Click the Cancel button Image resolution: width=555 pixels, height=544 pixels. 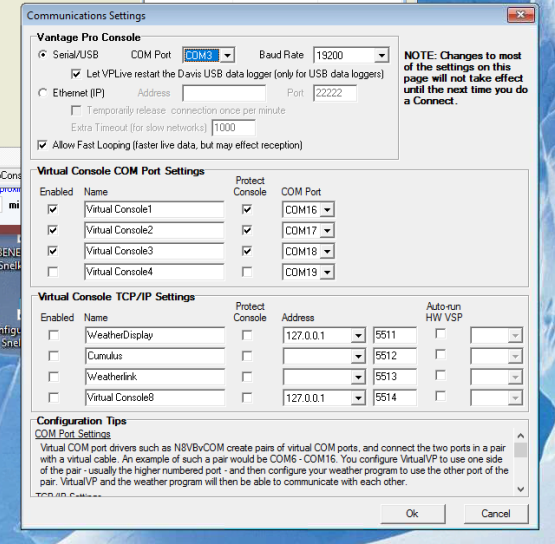(x=496, y=514)
